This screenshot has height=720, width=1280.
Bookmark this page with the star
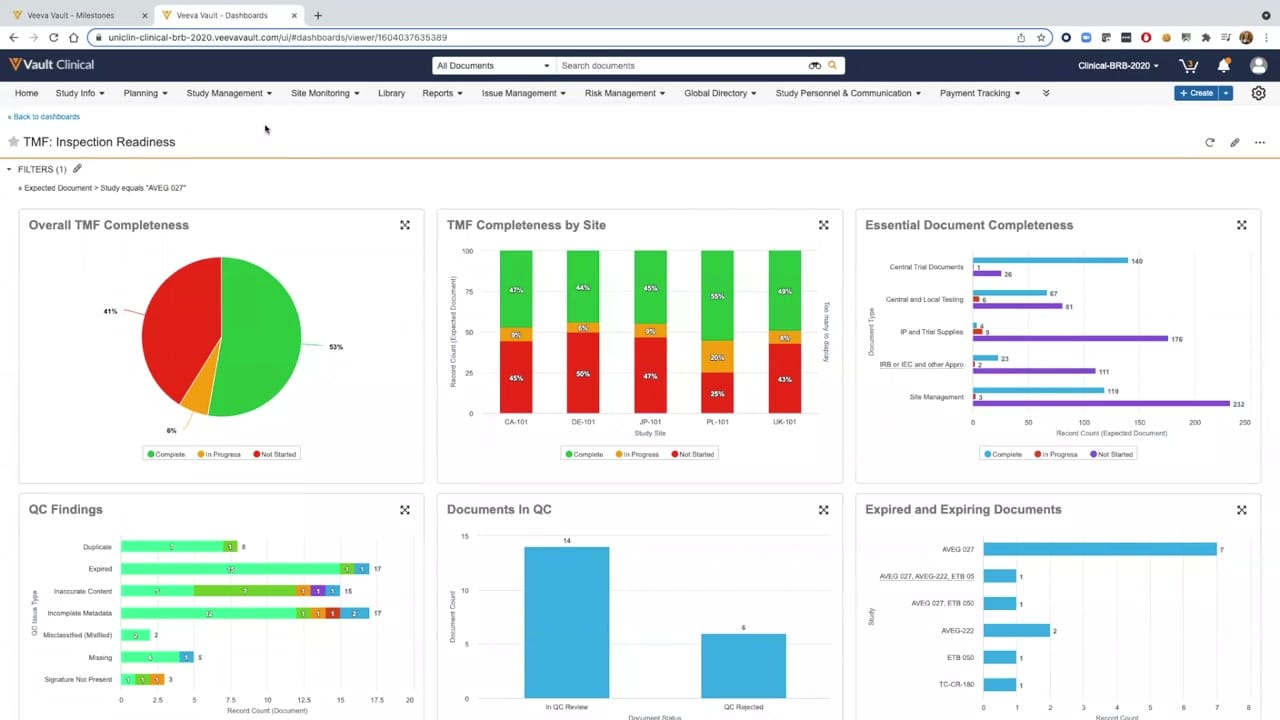click(x=1041, y=37)
